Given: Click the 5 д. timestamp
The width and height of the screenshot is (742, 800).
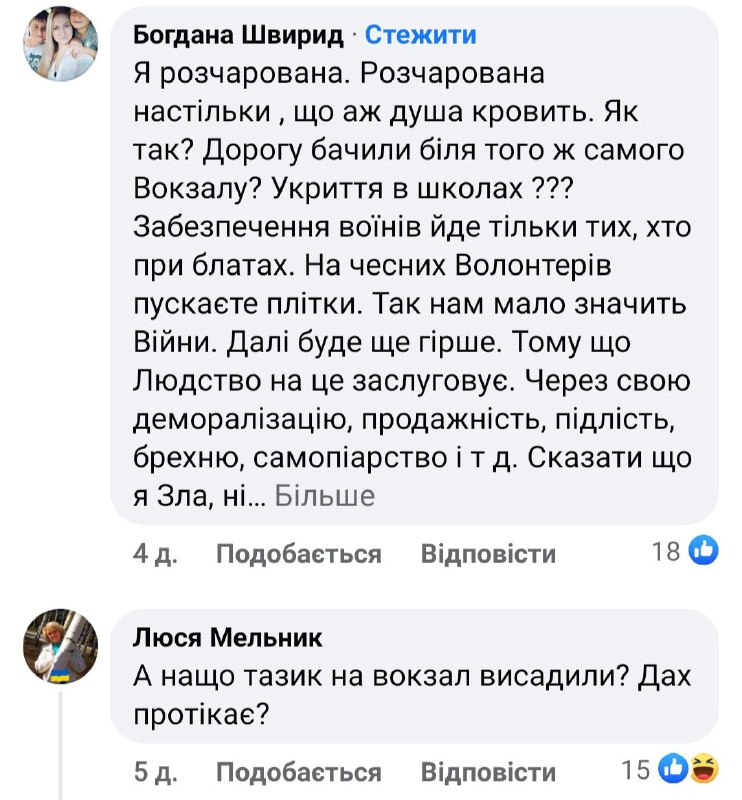Looking at the screenshot, I should [155, 772].
